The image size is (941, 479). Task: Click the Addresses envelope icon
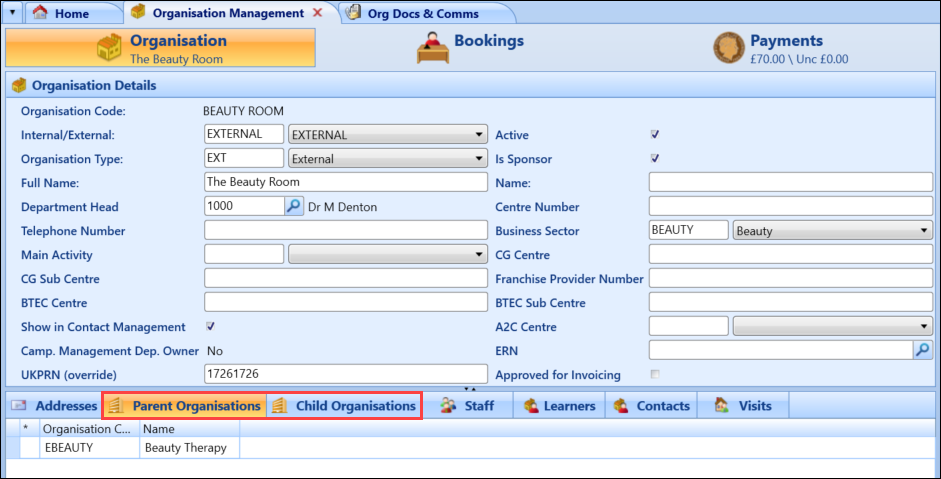19,405
